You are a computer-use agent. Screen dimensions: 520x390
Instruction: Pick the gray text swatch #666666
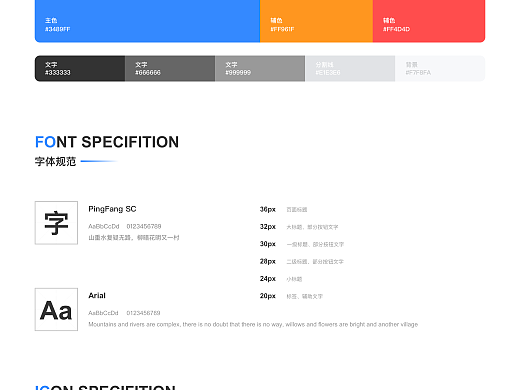tap(170, 68)
